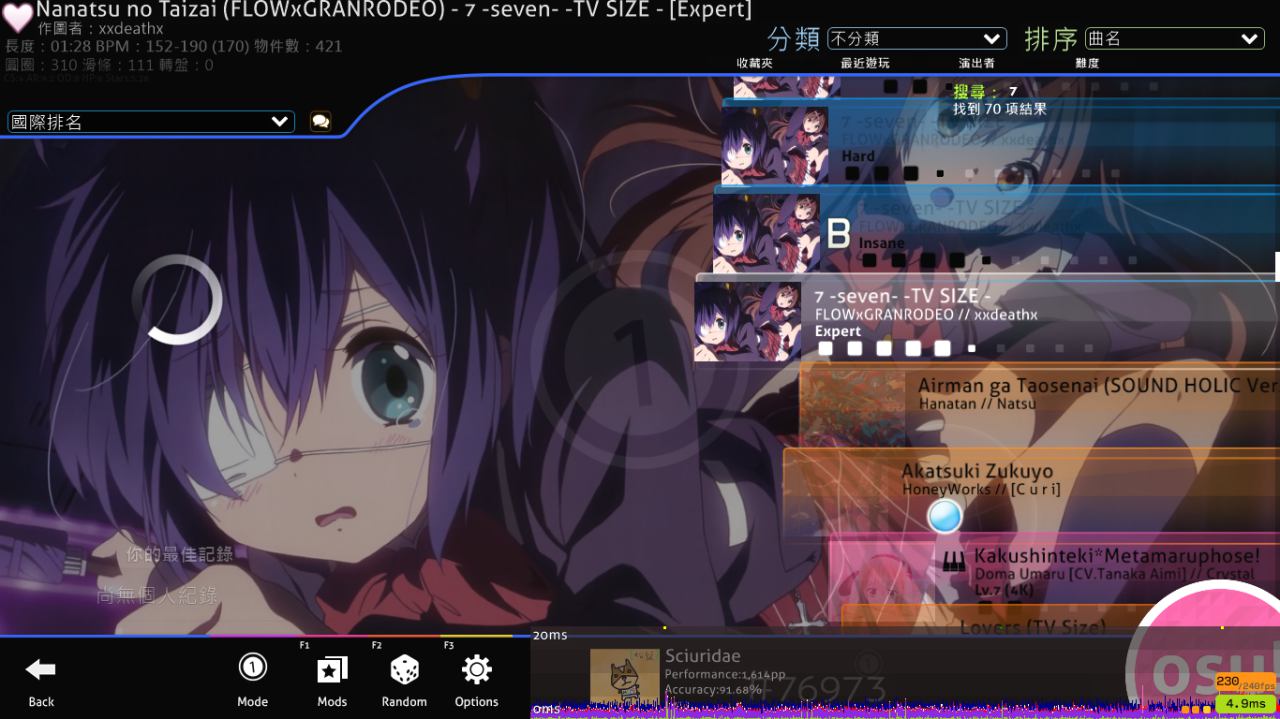Screen dimensions: 1280x719
Task: Click Sciuridae user avatar
Action: point(624,675)
